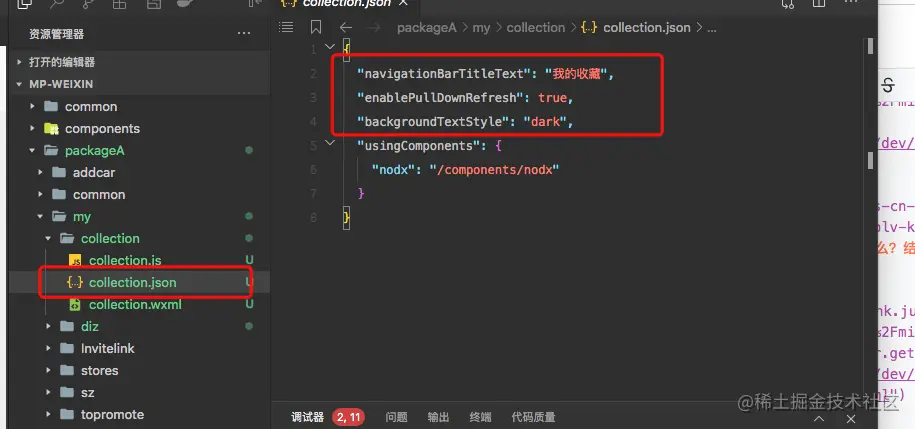915x429 pixels.
Task: Select the collection.json editor tab
Action: [347, 5]
